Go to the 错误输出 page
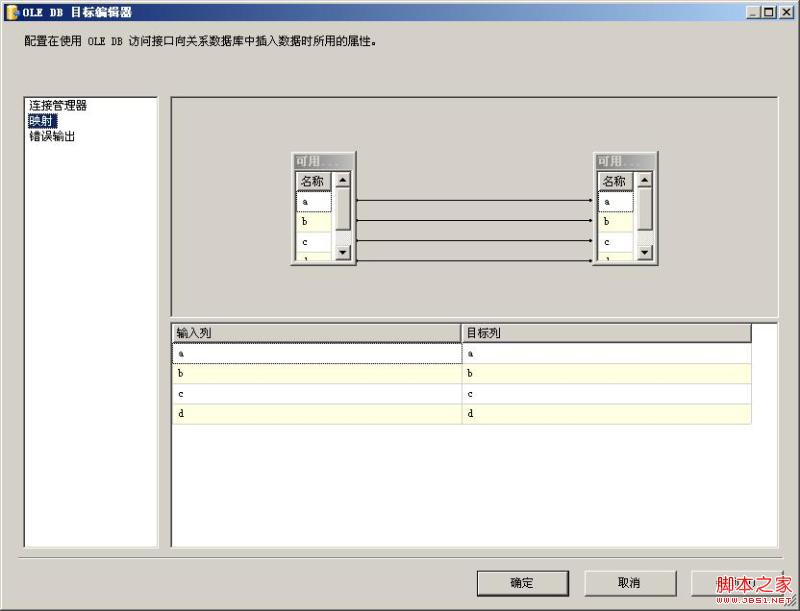The width and height of the screenshot is (800, 611). (52, 137)
